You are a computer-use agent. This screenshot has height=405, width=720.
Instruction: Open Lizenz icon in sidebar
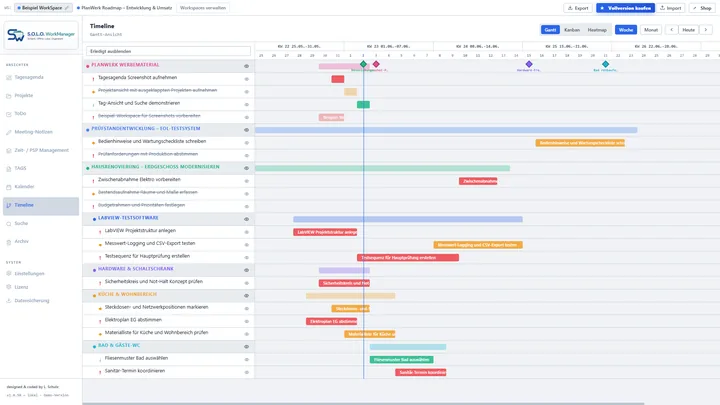(9, 287)
